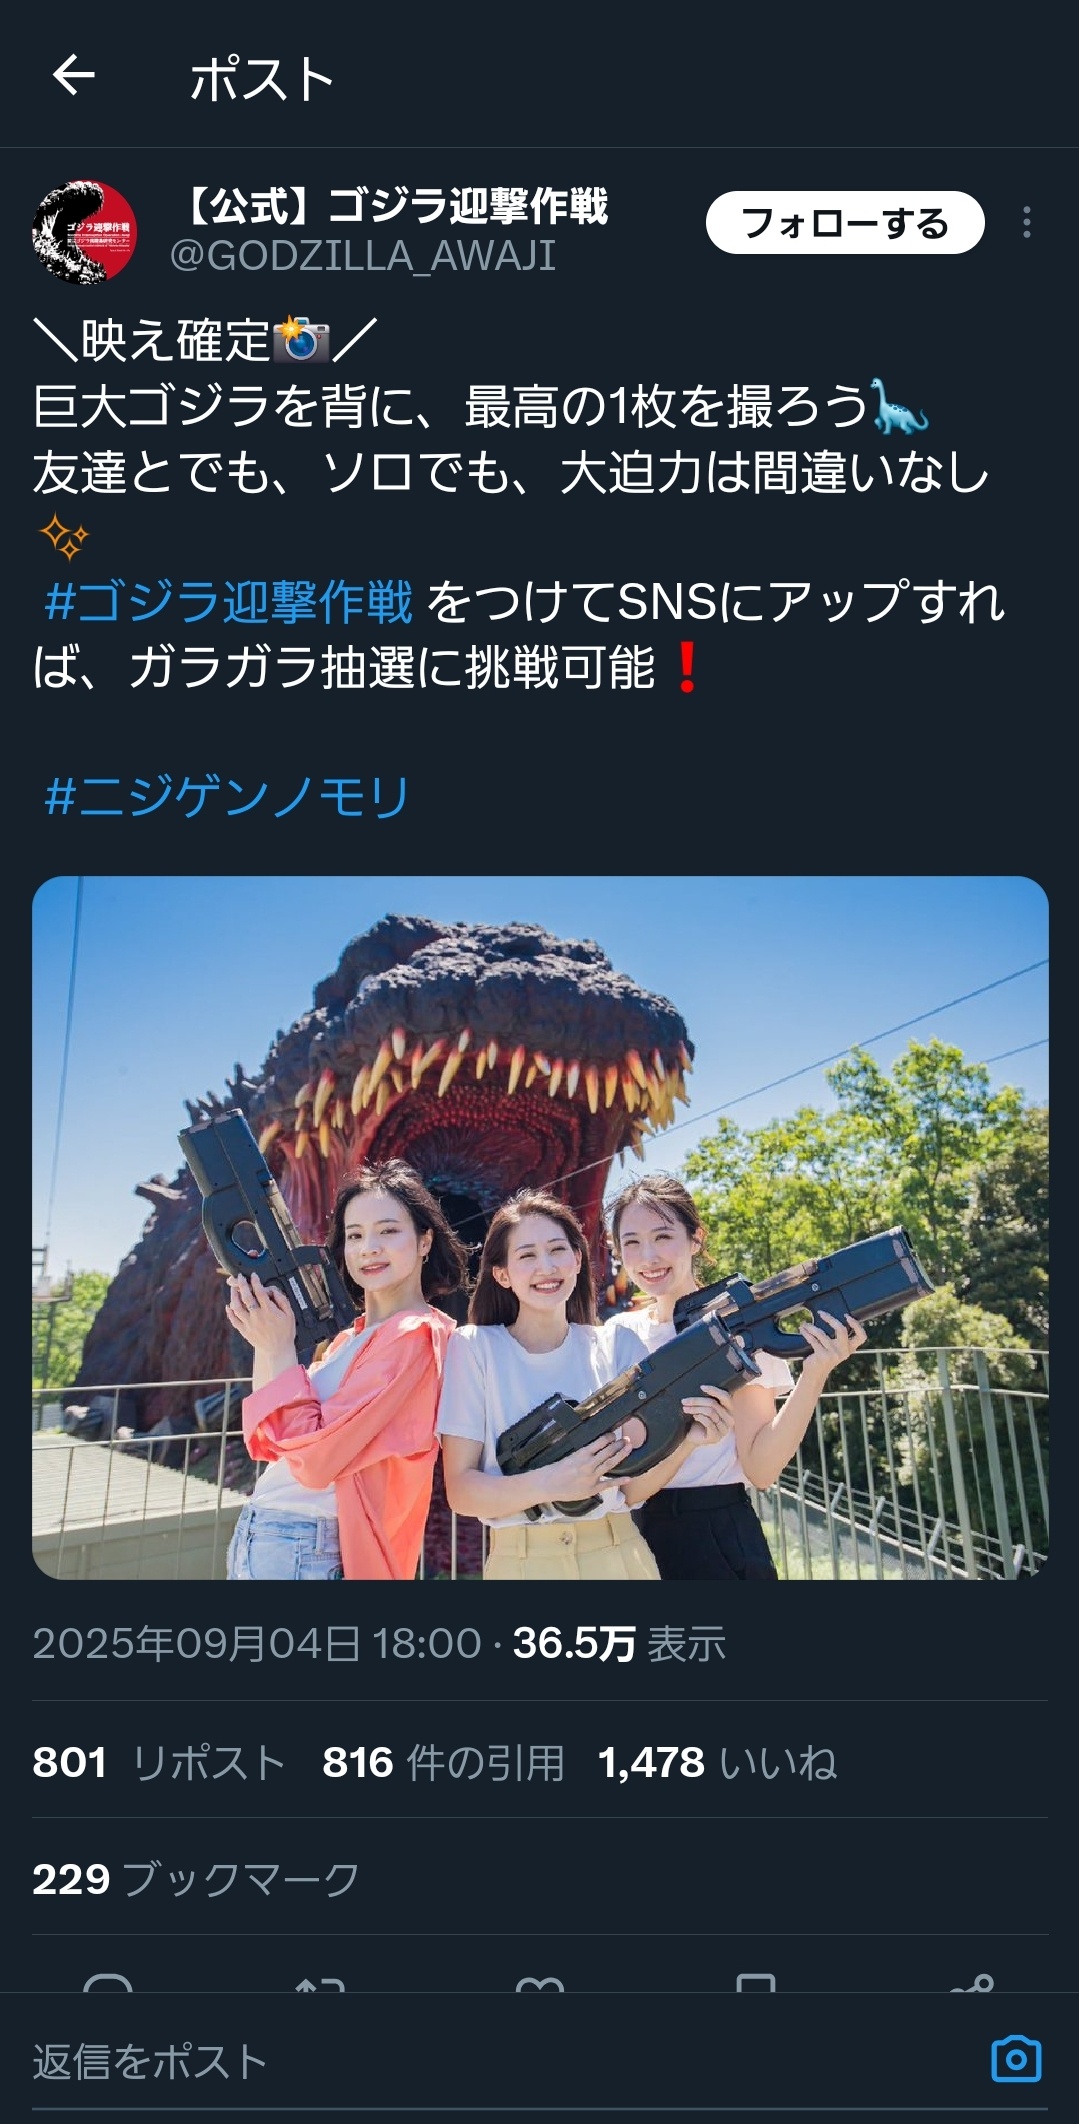Tap the reply bubble icon
Viewport: 1079px width, 2124px height.
tap(108, 1982)
